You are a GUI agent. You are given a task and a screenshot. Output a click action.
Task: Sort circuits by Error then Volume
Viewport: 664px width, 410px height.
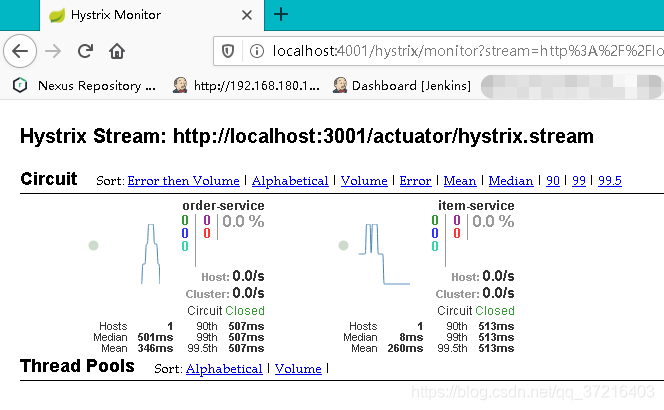click(x=183, y=181)
